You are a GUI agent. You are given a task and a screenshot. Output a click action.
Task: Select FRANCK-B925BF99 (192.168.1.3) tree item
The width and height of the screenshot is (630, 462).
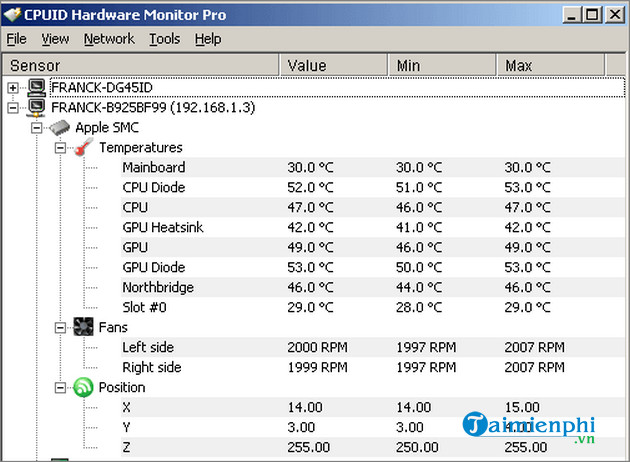pyautogui.click(x=153, y=107)
